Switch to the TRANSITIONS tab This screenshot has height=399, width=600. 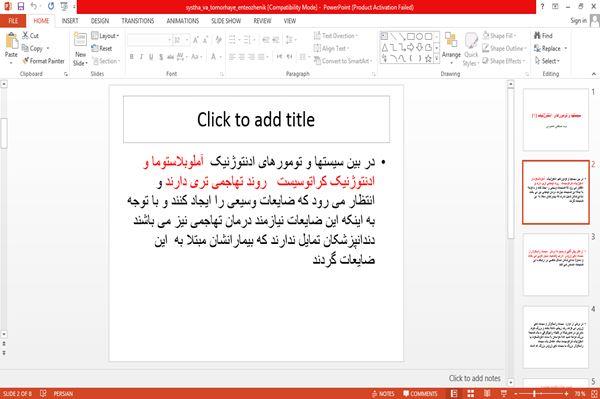point(138,21)
